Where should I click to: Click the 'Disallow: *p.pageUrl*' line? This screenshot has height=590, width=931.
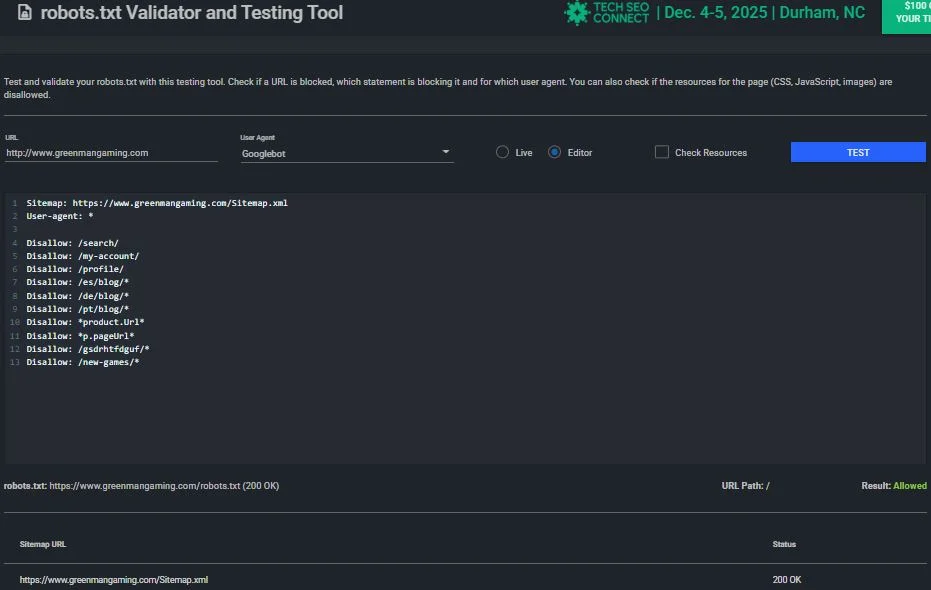coord(80,336)
